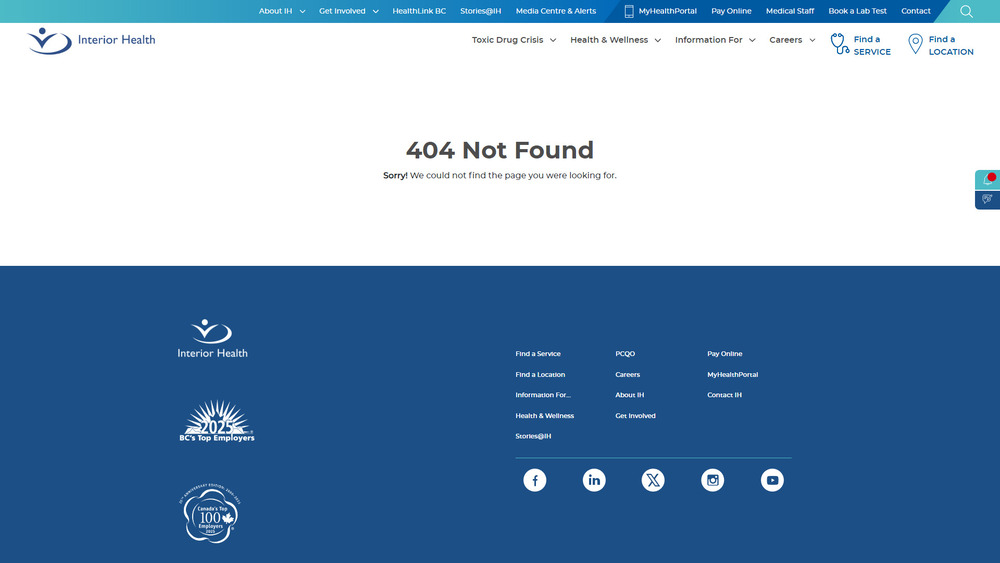Click the footer PCQO link

625,354
